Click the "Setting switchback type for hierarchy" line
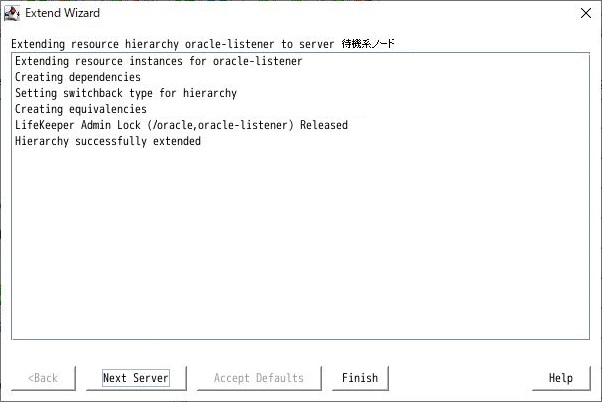The image size is (602, 402). click(x=126, y=93)
